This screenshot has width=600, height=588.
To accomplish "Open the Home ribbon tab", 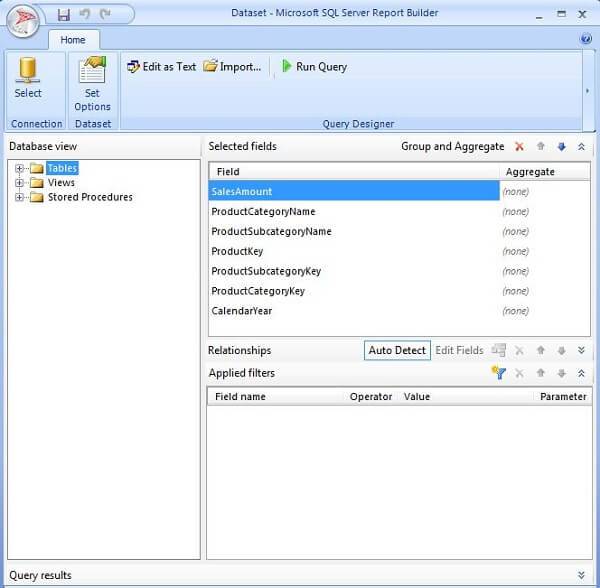I will [x=73, y=40].
